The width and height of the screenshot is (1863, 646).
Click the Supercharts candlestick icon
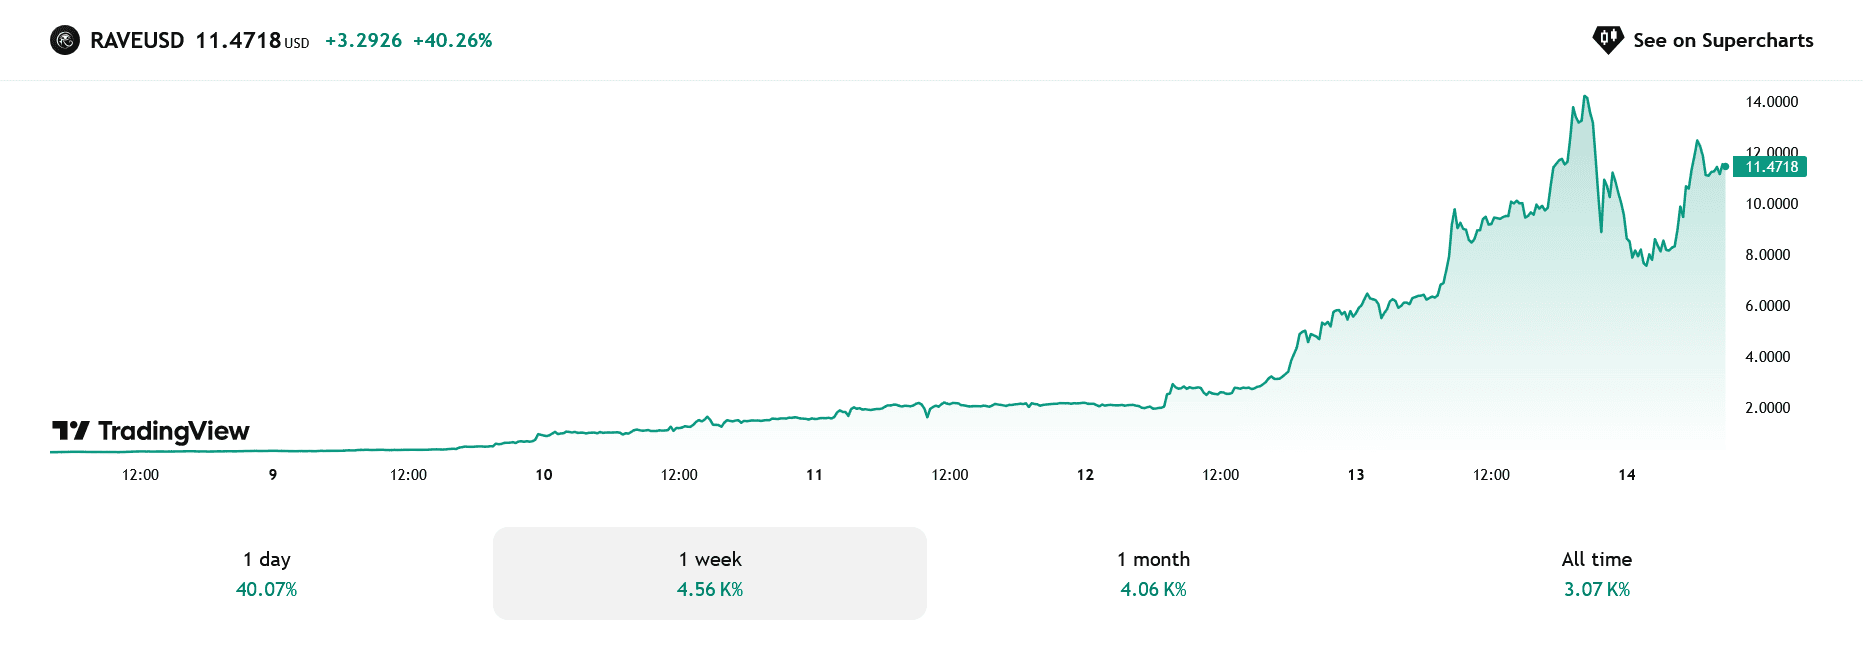pos(1607,40)
